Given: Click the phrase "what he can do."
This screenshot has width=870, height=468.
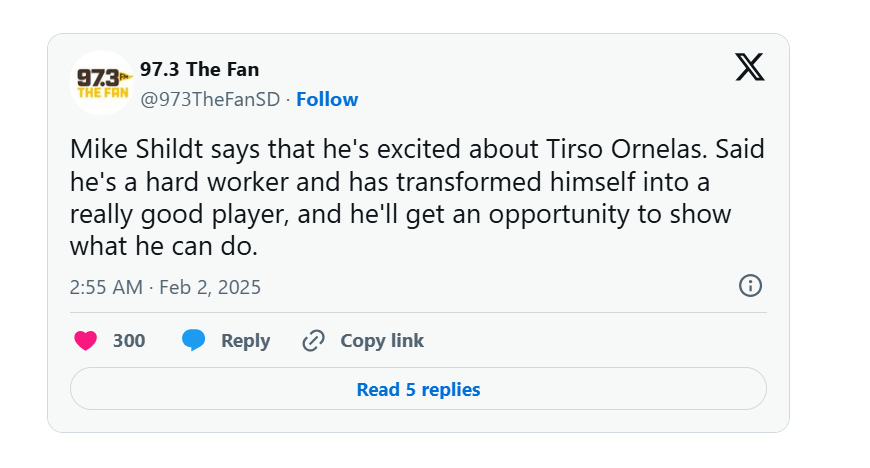Looking at the screenshot, I should click(164, 246).
